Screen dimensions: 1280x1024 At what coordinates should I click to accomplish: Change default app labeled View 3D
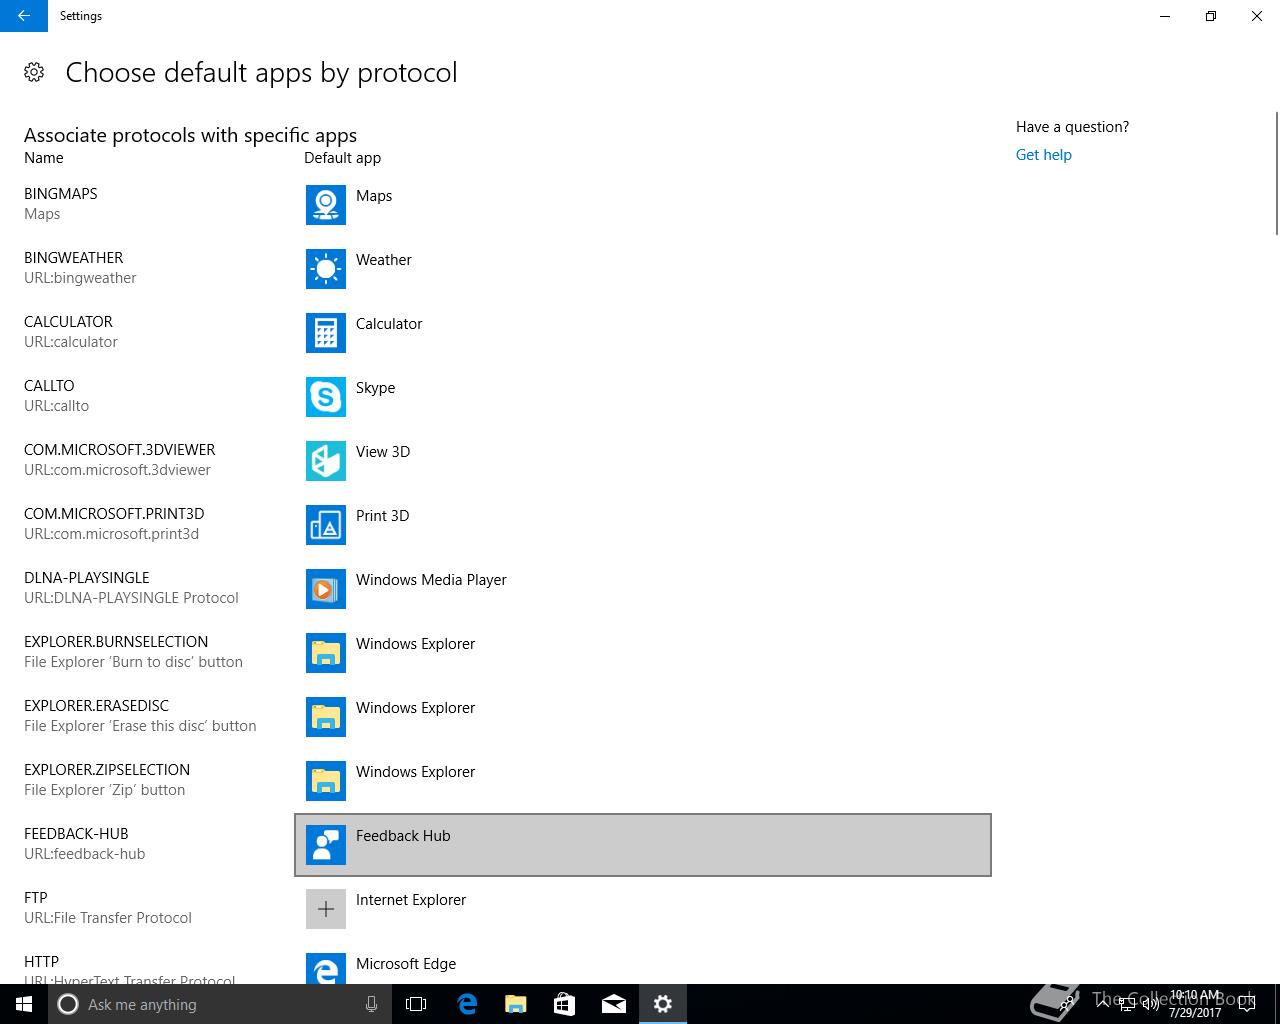(383, 452)
